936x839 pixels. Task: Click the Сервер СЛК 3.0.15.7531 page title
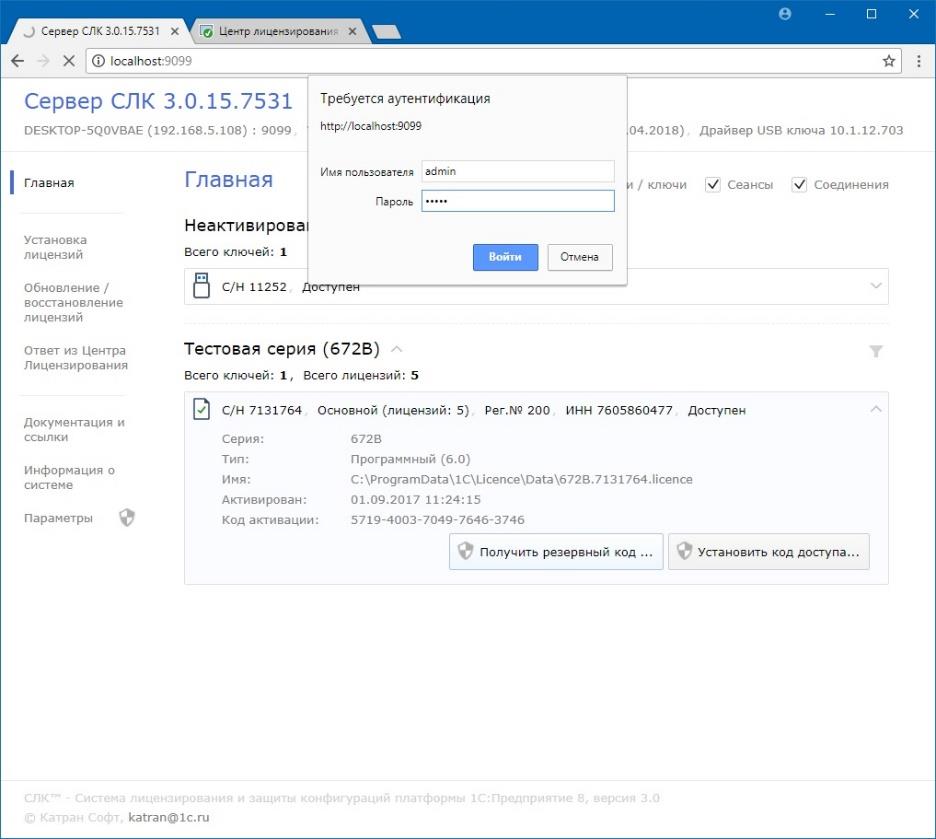coord(158,101)
